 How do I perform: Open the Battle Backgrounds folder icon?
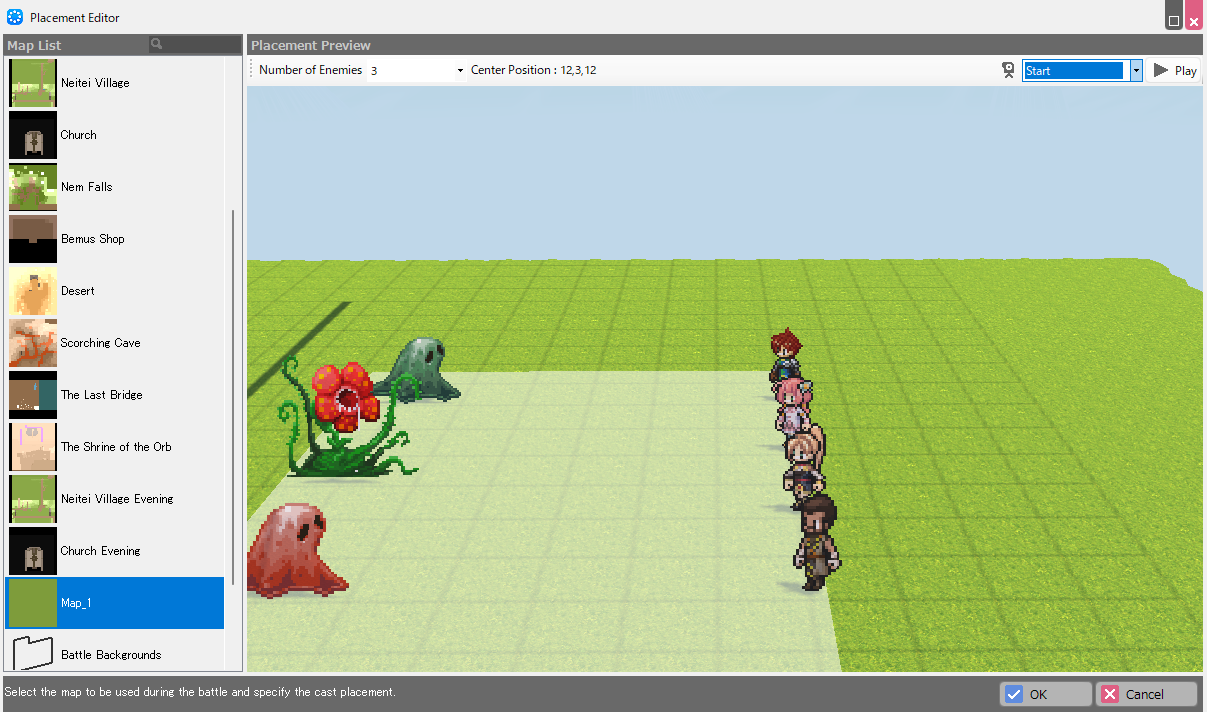tap(32, 654)
